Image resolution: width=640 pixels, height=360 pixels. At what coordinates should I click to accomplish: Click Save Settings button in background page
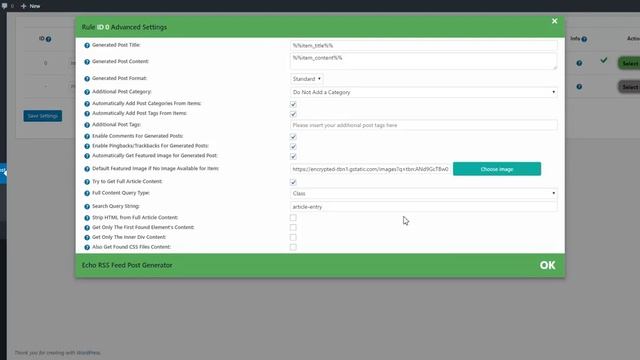[x=43, y=116]
